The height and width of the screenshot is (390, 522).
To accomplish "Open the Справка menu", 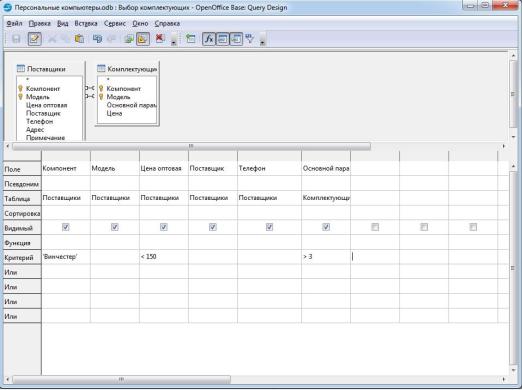I will click(x=167, y=23).
